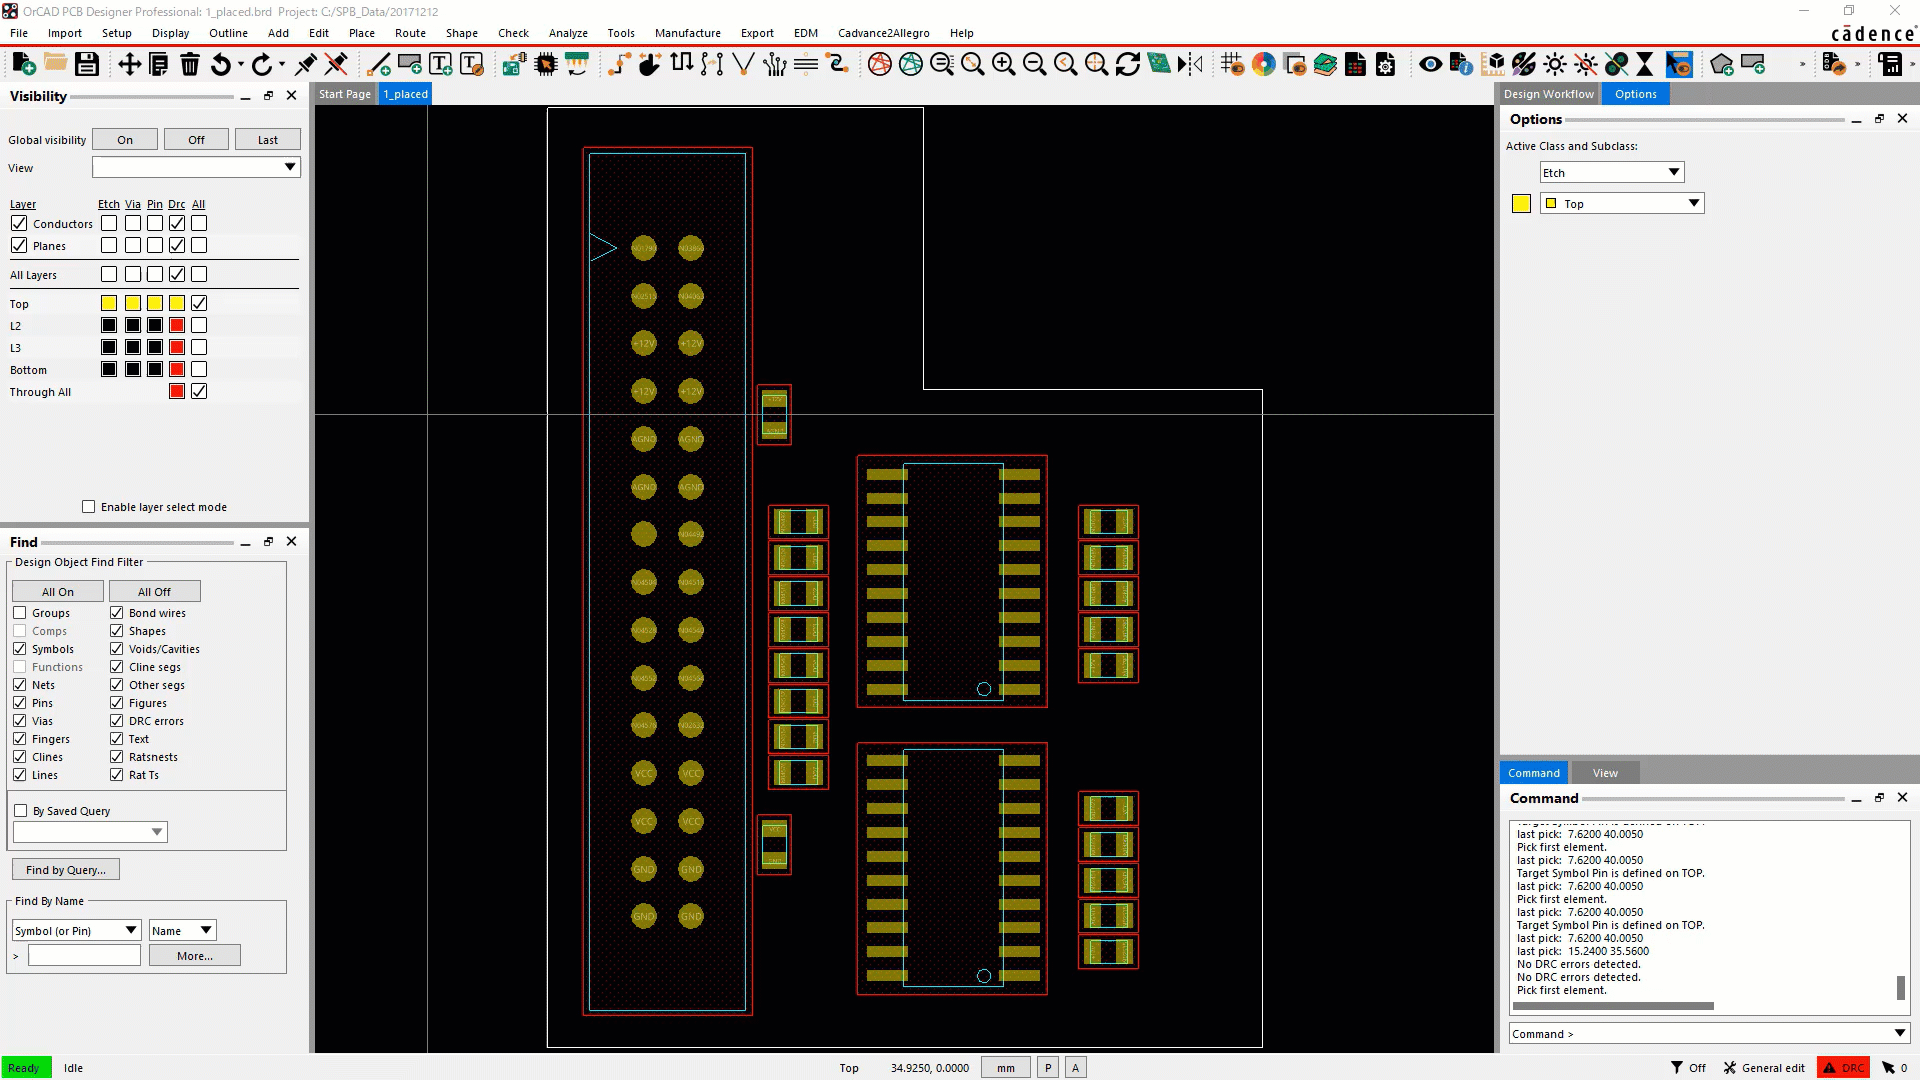Uncheck the DRC errors find filter
This screenshot has width=1920, height=1080.
click(117, 721)
